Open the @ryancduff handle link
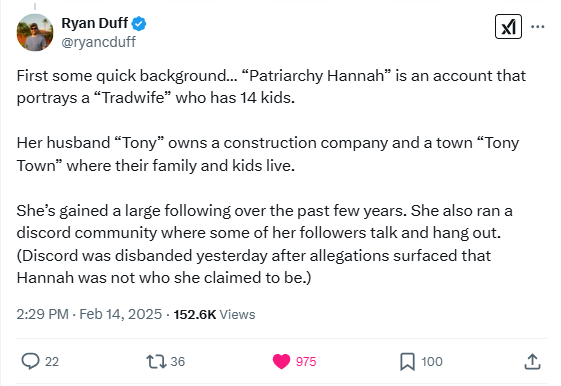 pyautogui.click(x=98, y=42)
